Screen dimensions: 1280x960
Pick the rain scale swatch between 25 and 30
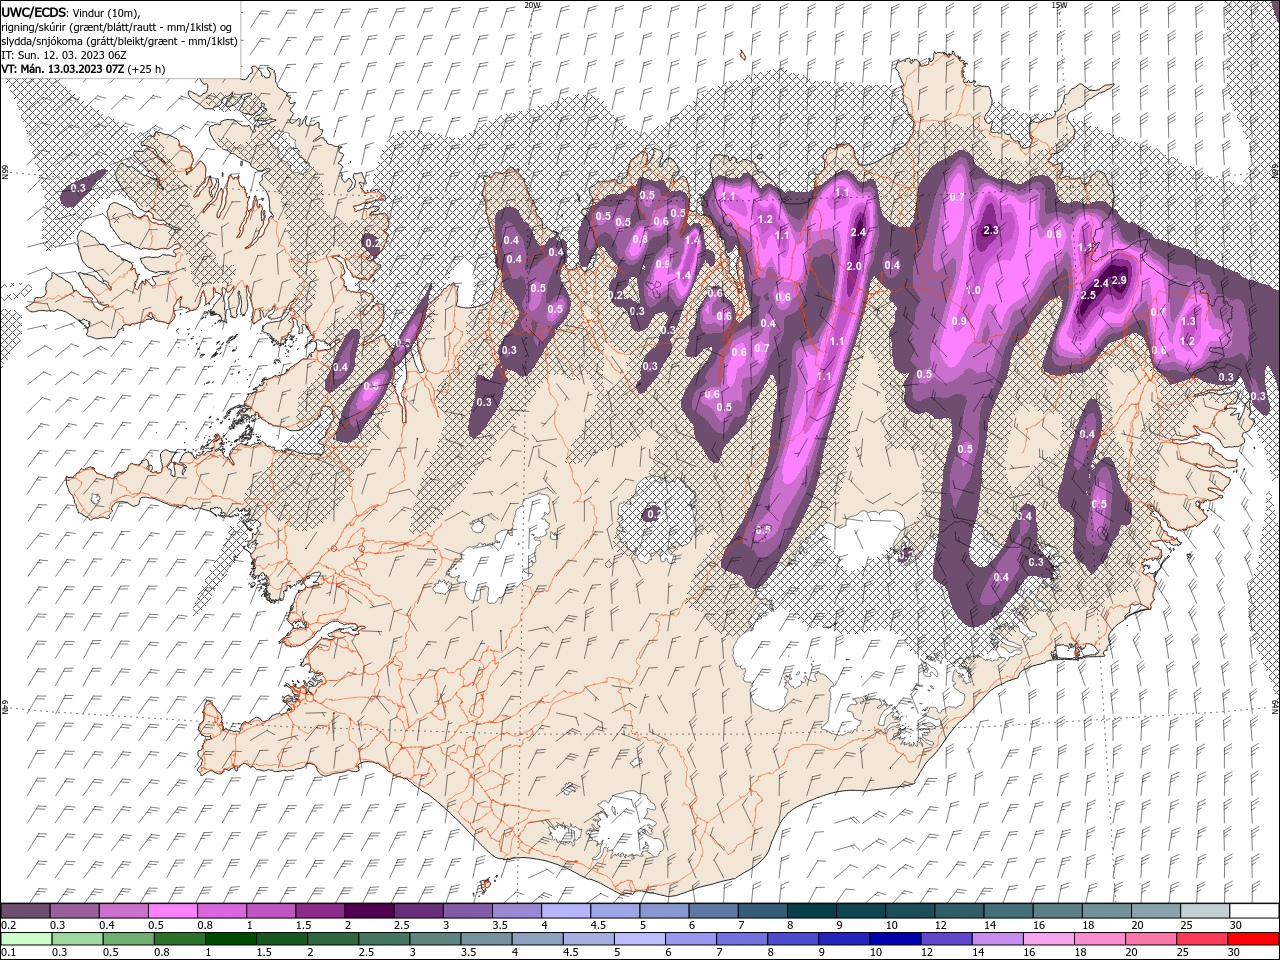(1202, 939)
